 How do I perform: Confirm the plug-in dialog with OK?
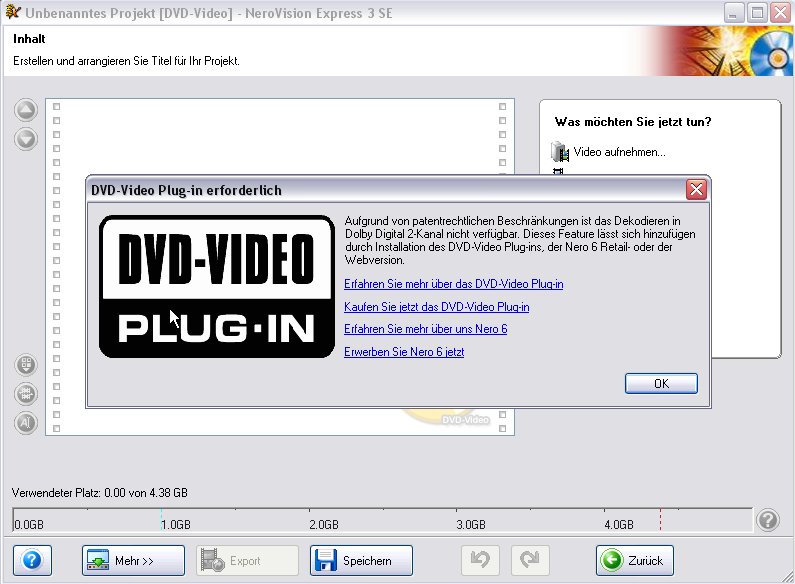click(661, 384)
